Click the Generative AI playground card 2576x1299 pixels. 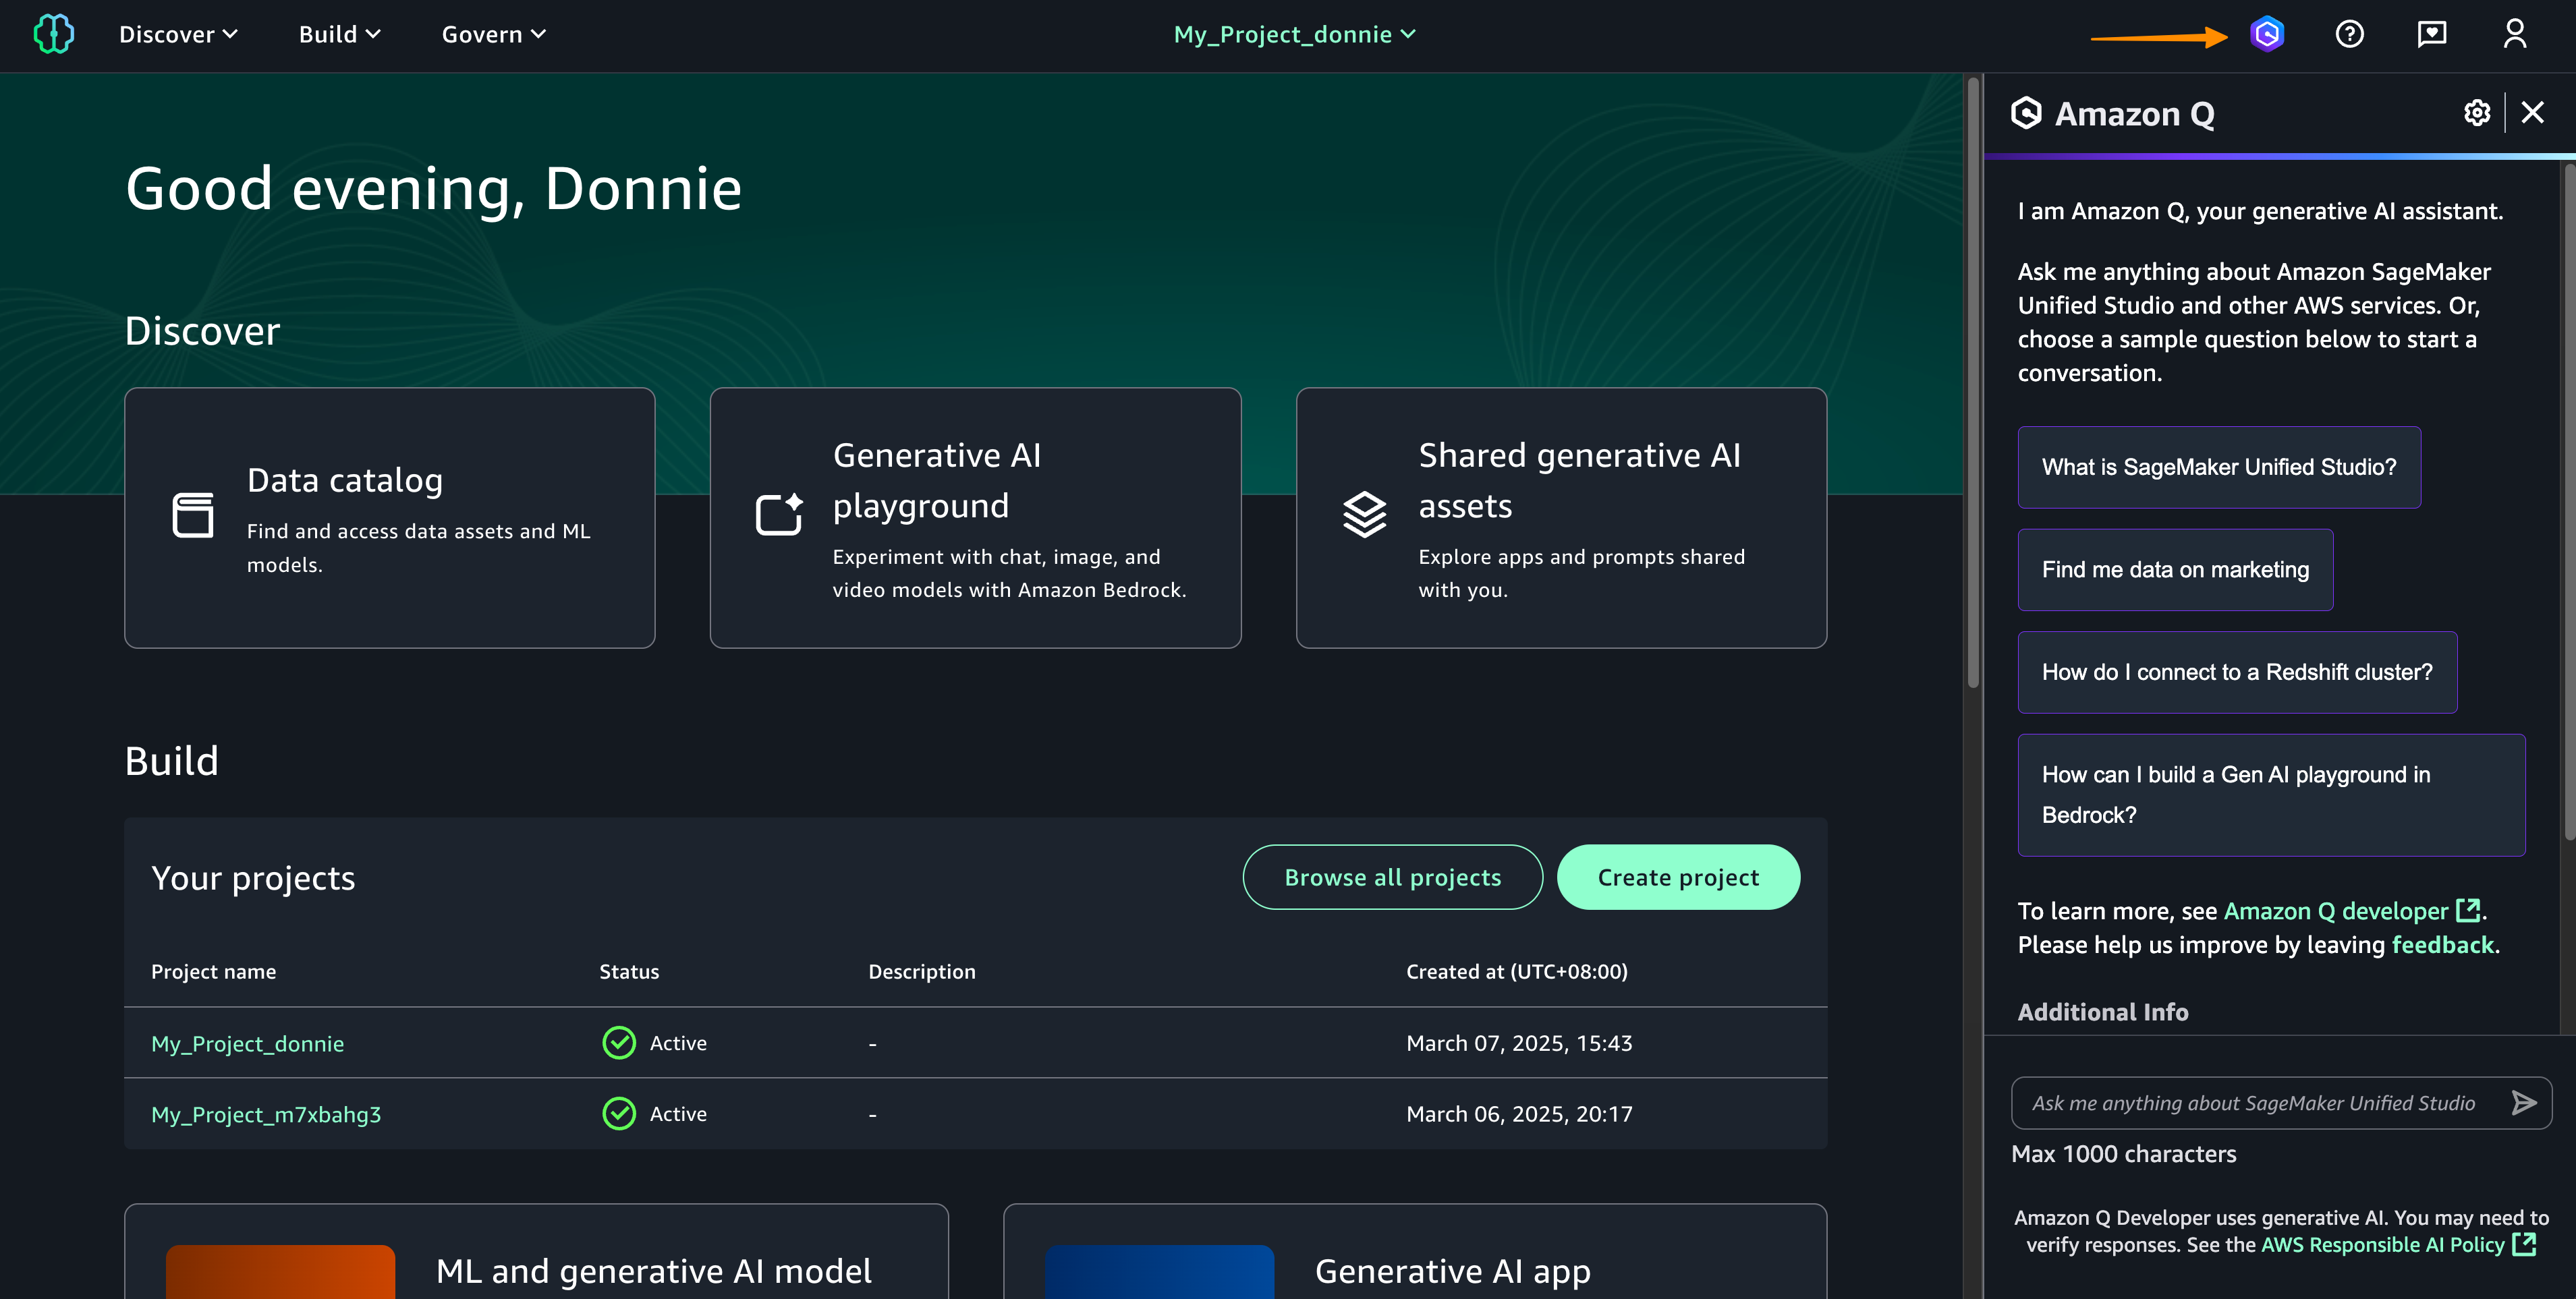pyautogui.click(x=975, y=518)
